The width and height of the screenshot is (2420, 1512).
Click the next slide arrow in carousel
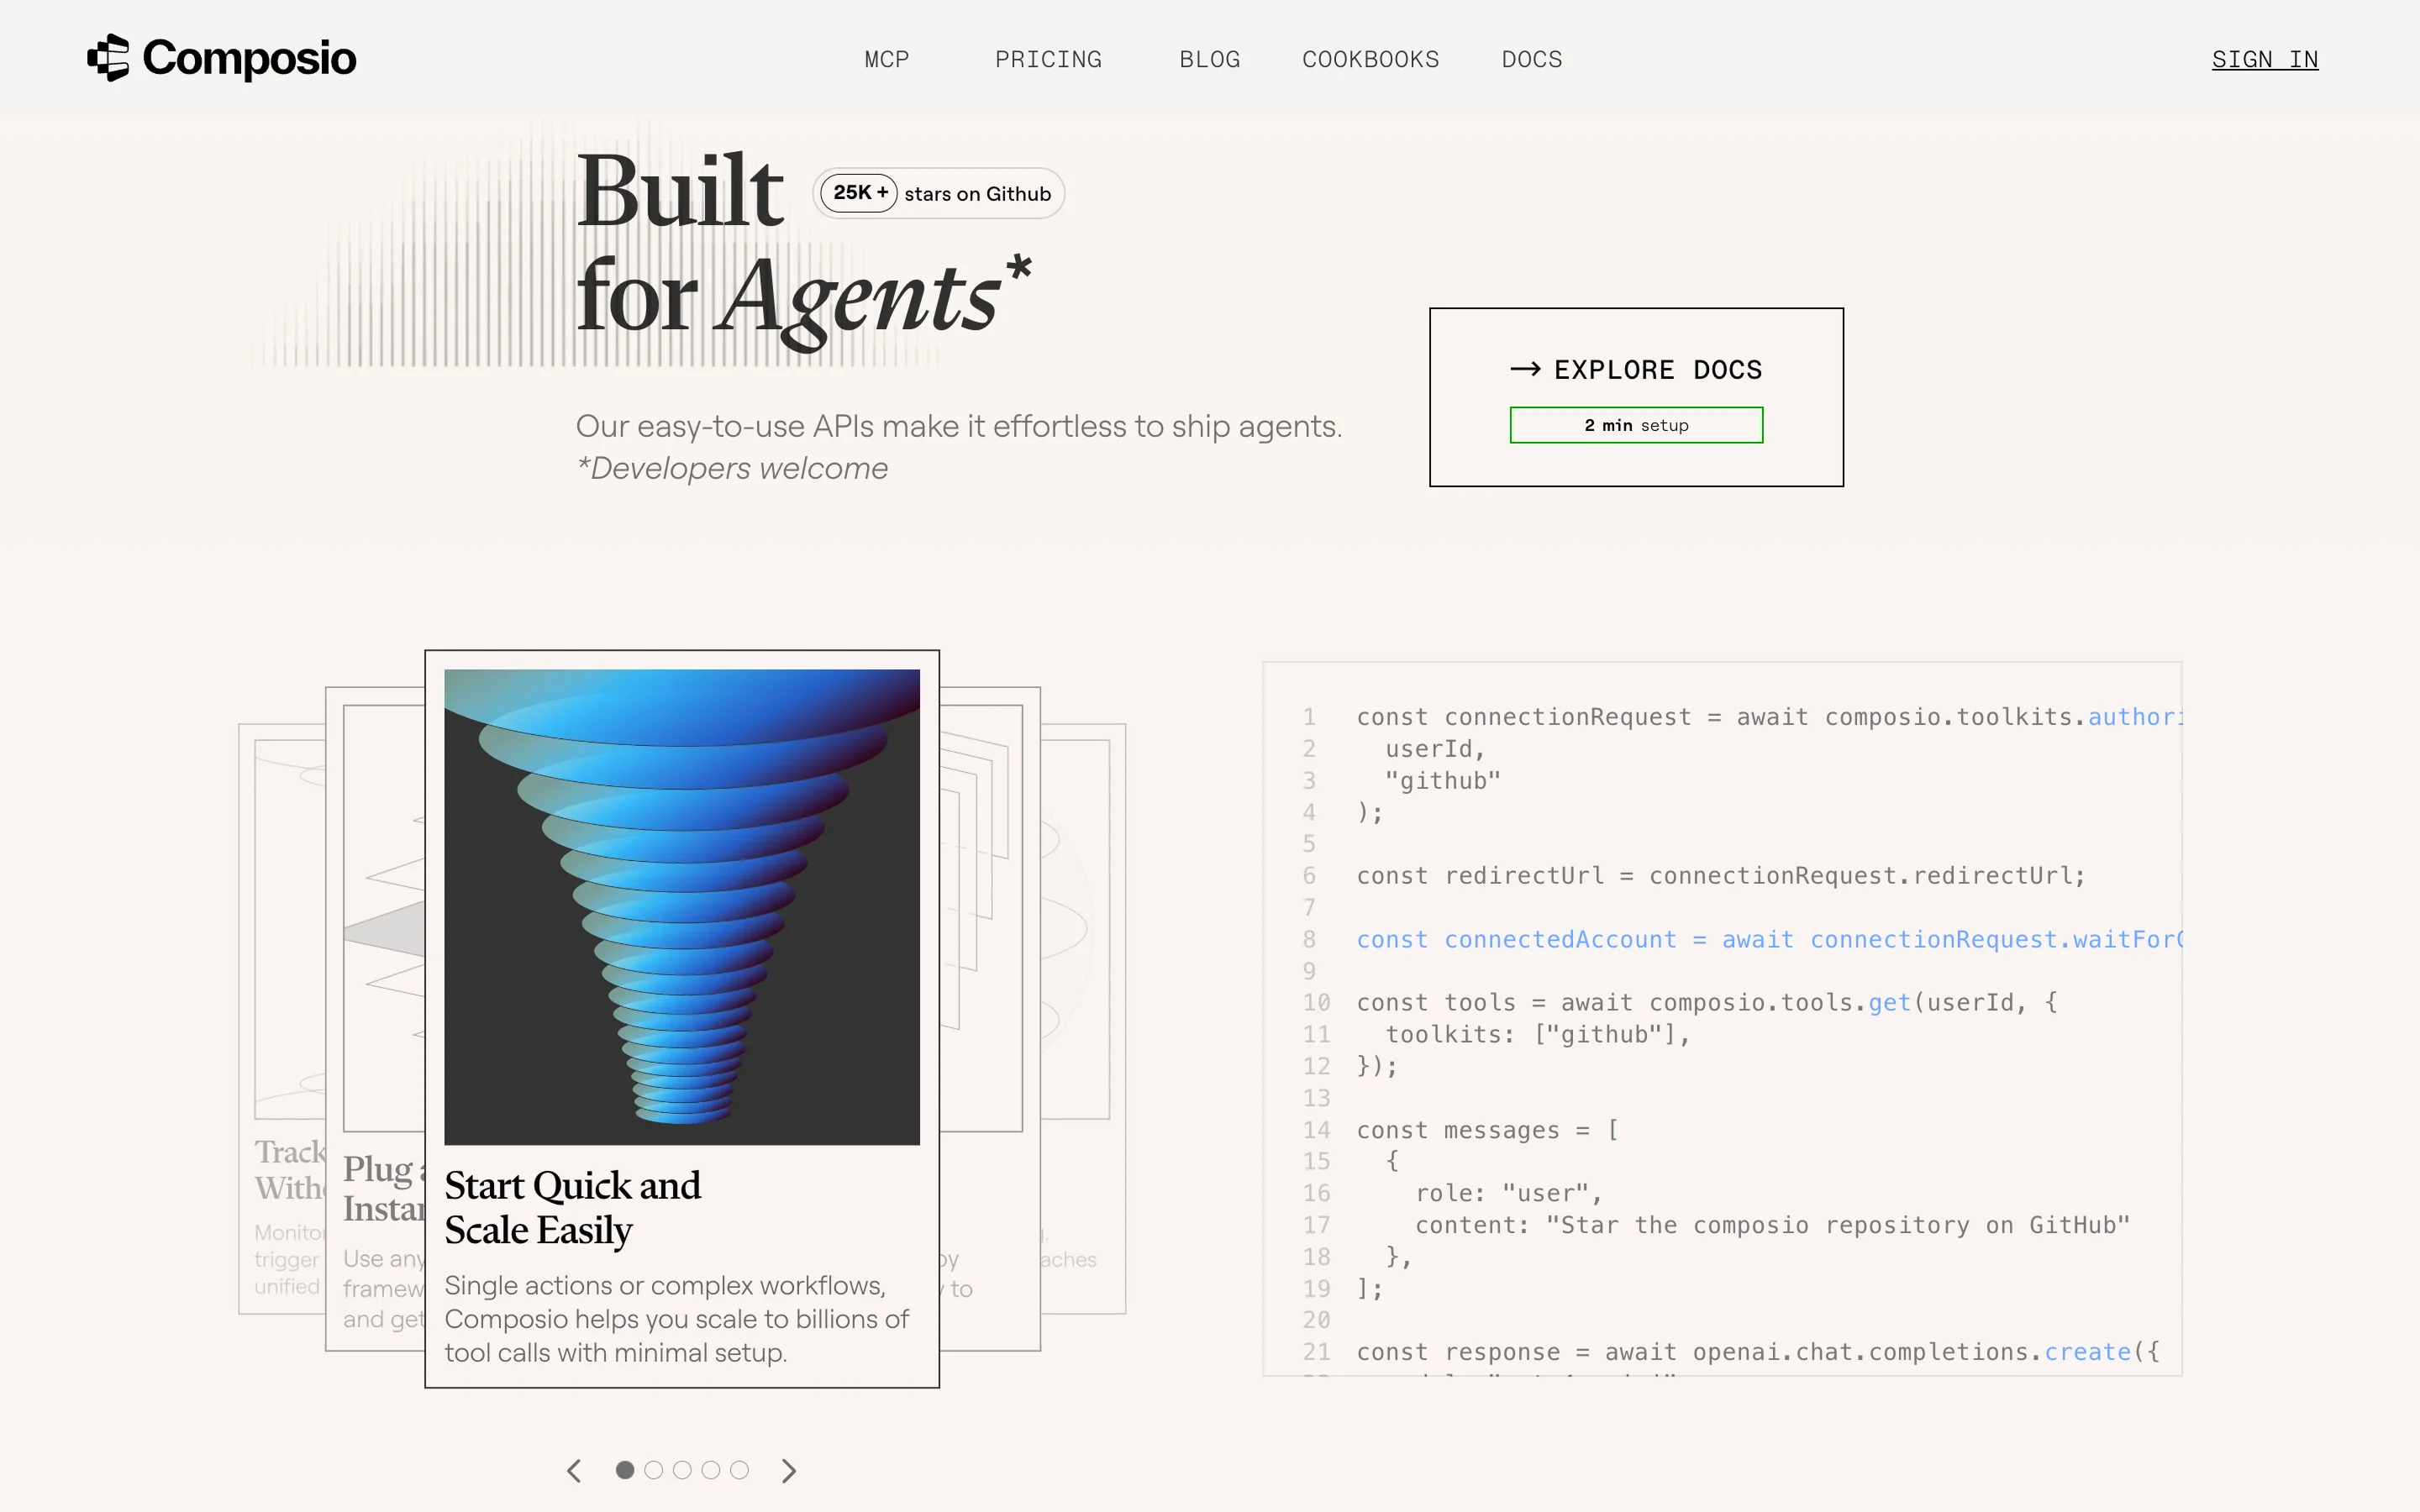click(x=789, y=1470)
